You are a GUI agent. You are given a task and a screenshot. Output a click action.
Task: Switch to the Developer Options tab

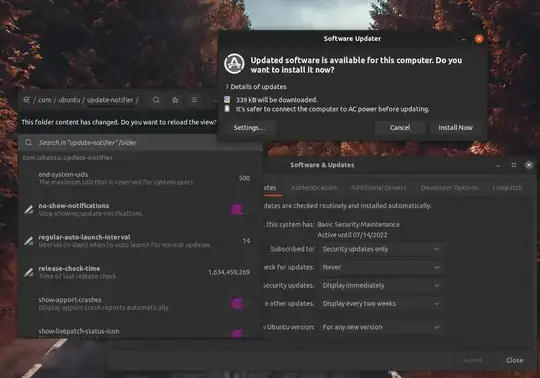449,188
